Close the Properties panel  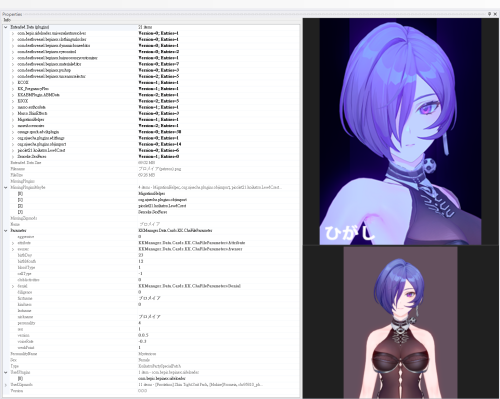coord(495,14)
